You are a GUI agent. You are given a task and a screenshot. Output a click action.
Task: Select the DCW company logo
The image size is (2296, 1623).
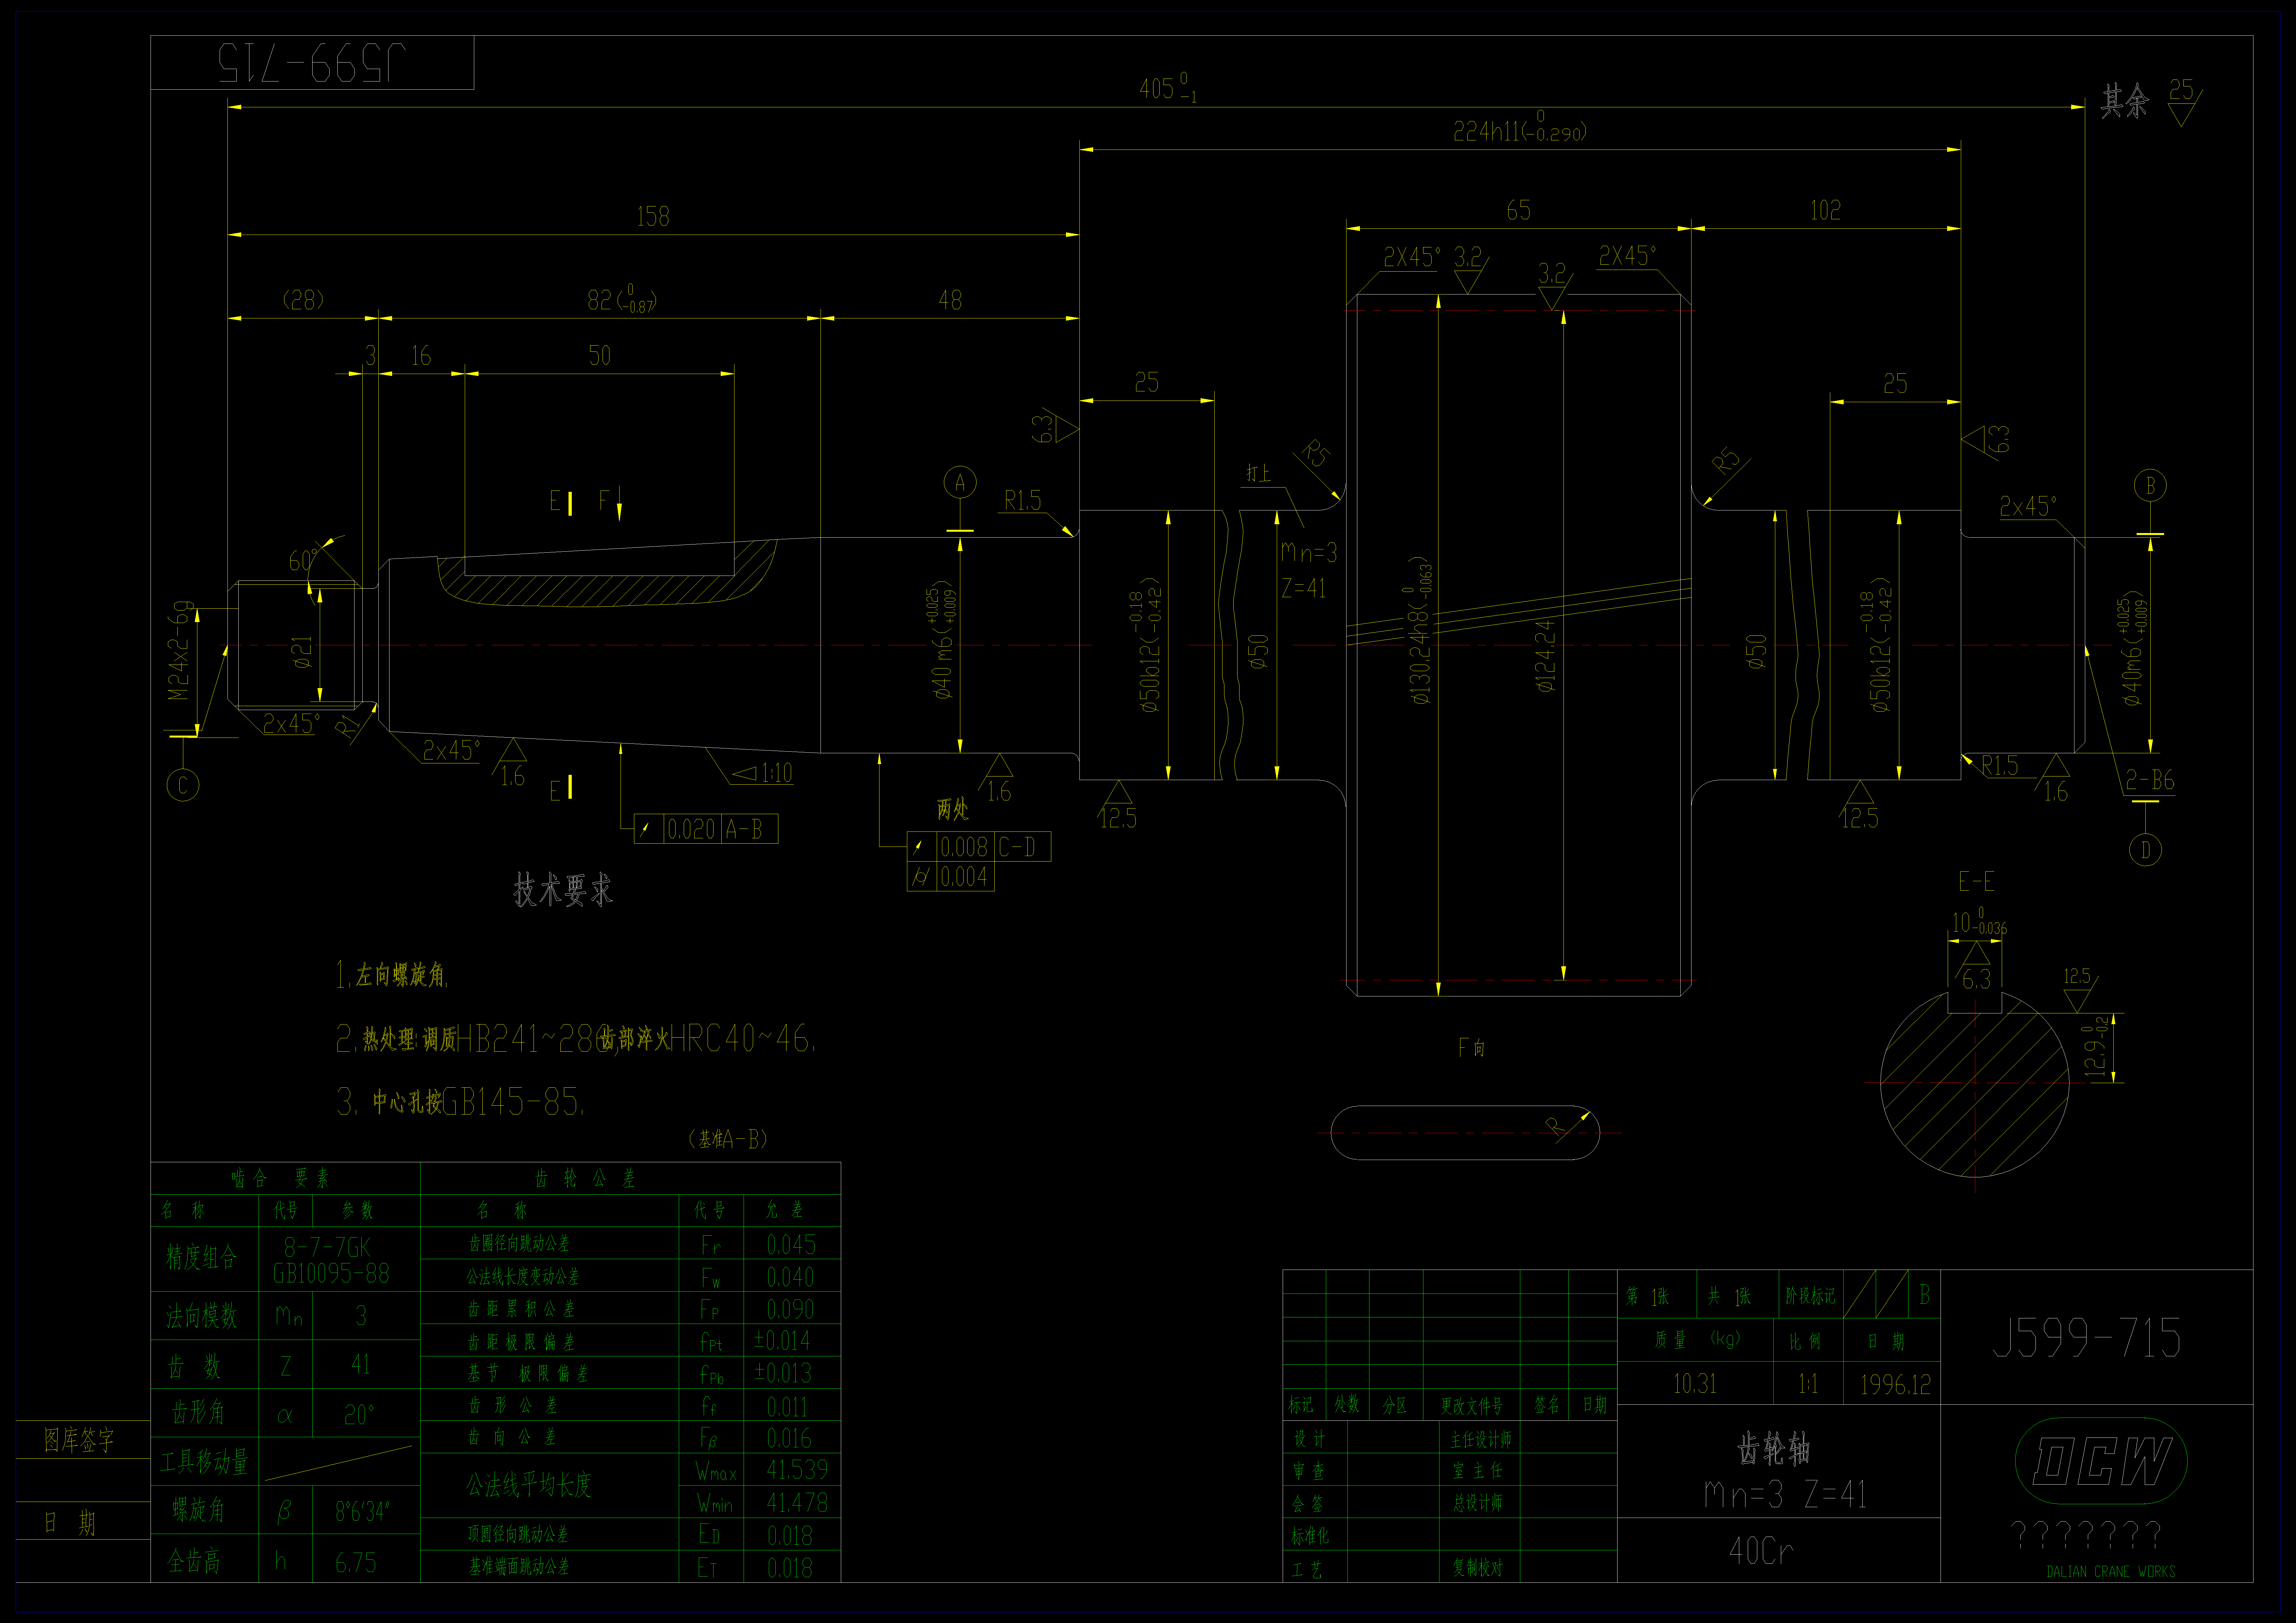click(x=2101, y=1461)
